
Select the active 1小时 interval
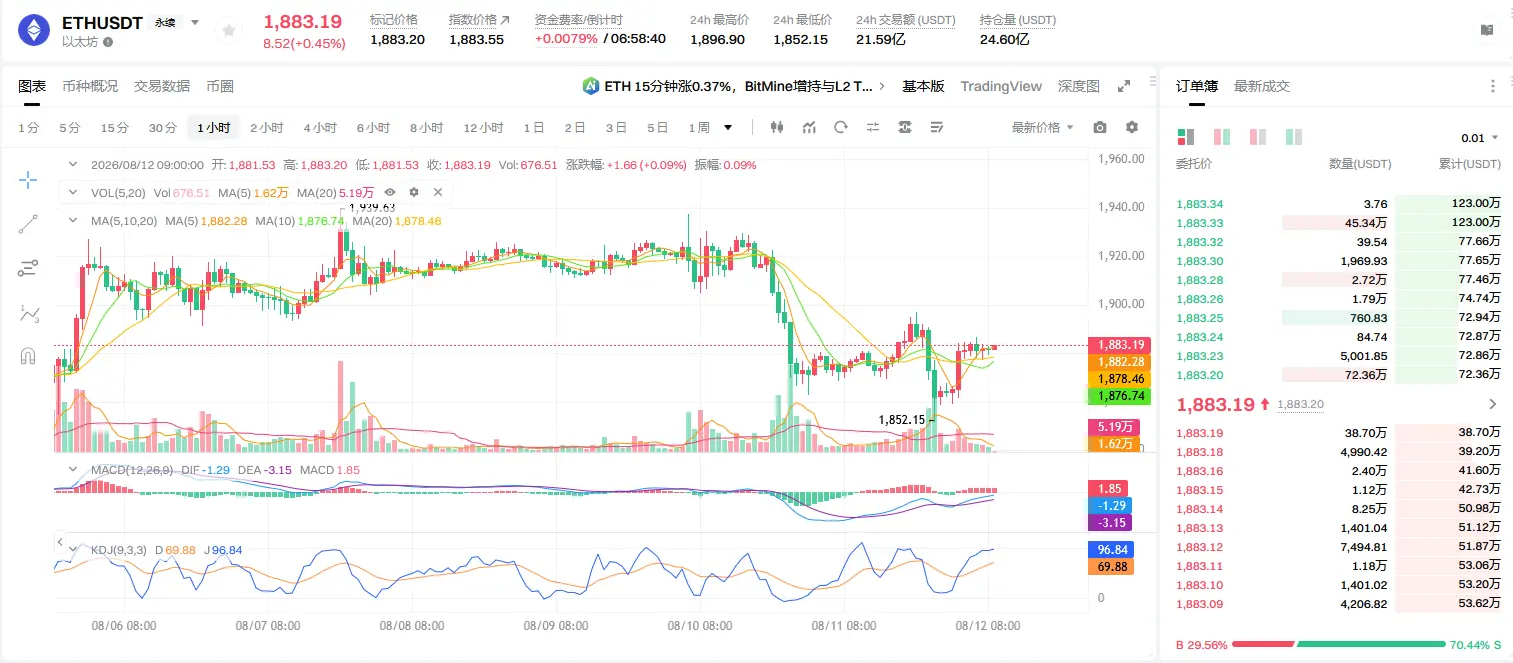pyautogui.click(x=214, y=128)
